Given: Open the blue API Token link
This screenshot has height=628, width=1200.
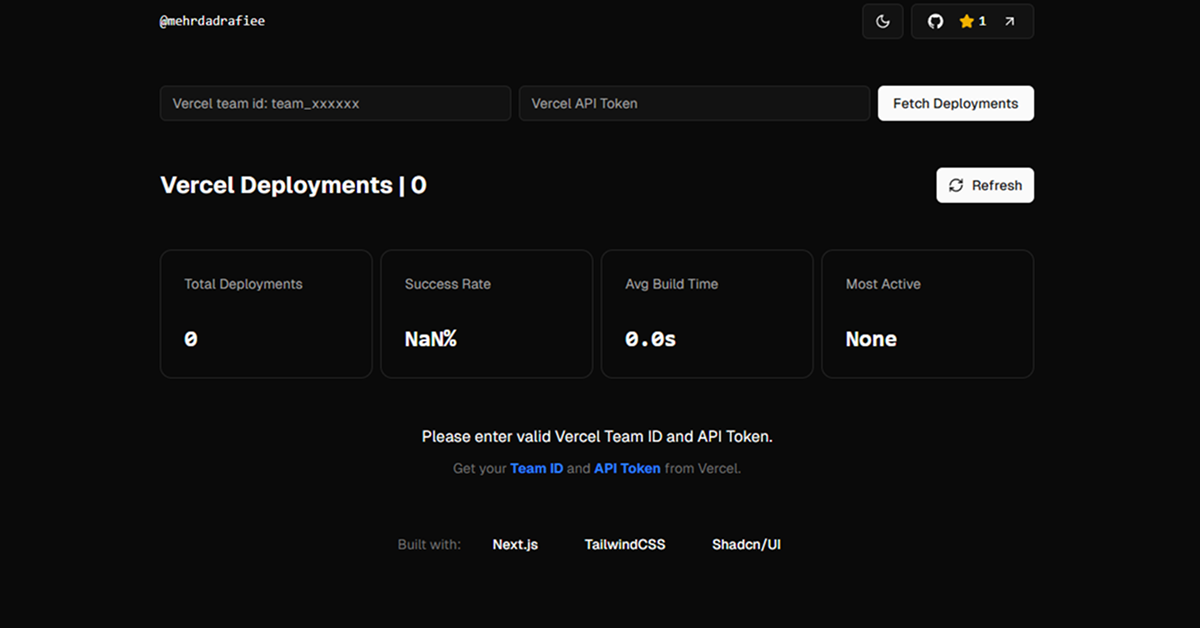Looking at the screenshot, I should pos(627,468).
